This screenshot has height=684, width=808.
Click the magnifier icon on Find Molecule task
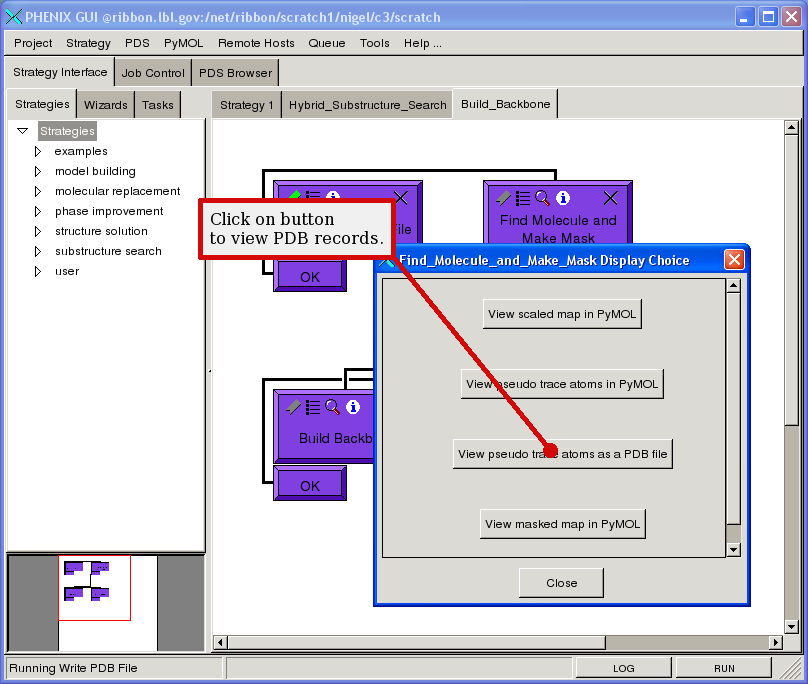[x=542, y=198]
